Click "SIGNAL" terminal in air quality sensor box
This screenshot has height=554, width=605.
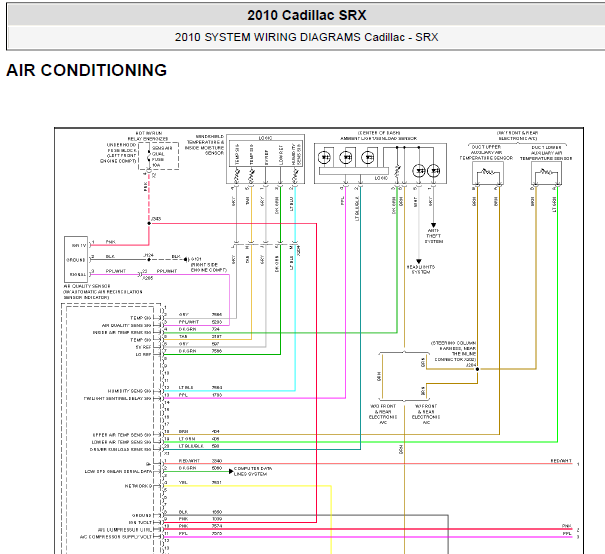pyautogui.click(x=78, y=275)
